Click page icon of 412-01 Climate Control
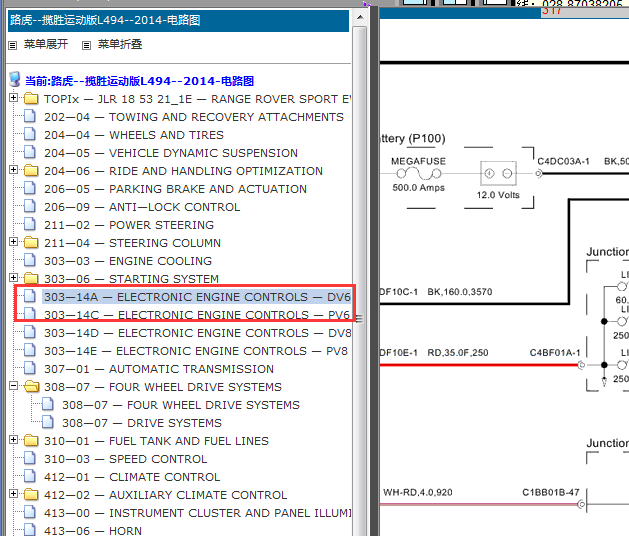This screenshot has height=536, width=629. click(x=30, y=476)
